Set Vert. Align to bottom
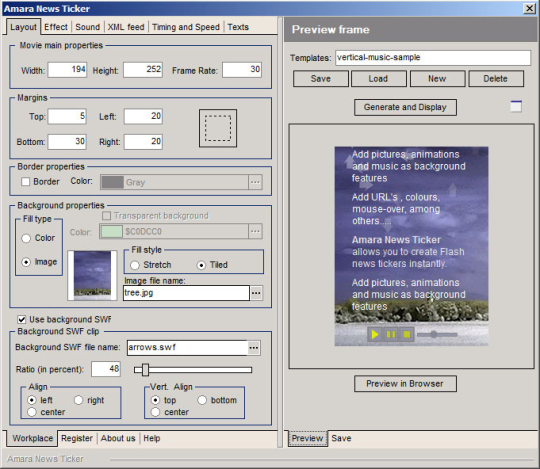 point(202,400)
